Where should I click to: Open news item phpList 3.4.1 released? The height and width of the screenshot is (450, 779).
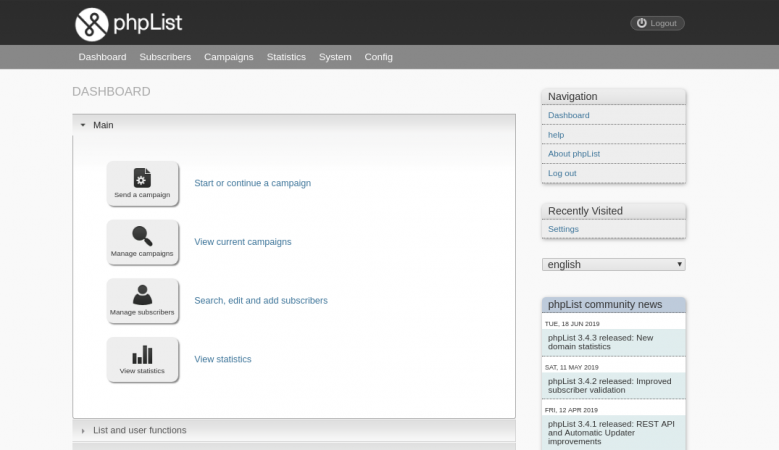(614, 433)
